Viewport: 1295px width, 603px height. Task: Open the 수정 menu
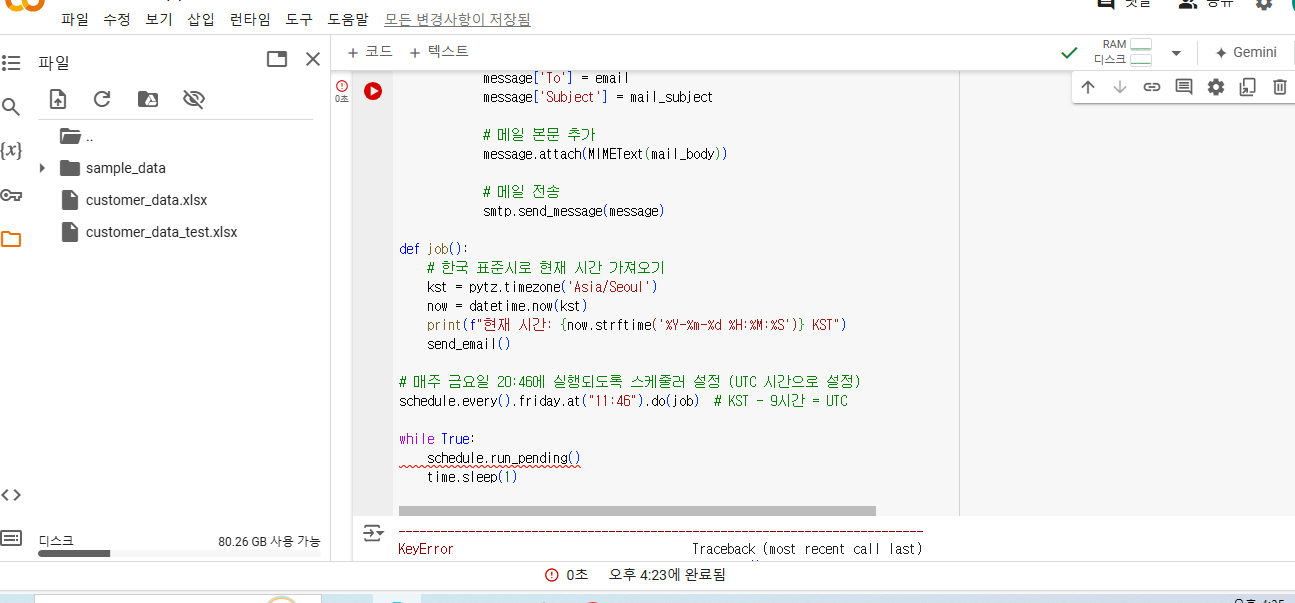[117, 19]
